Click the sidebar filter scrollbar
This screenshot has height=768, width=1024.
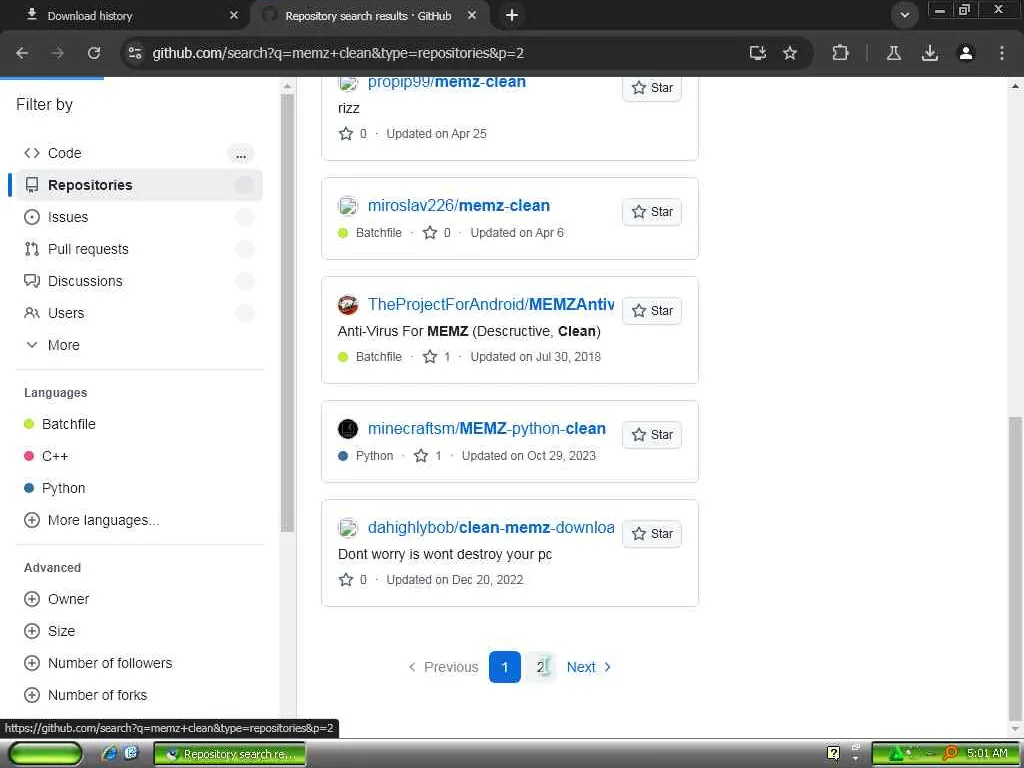287,313
